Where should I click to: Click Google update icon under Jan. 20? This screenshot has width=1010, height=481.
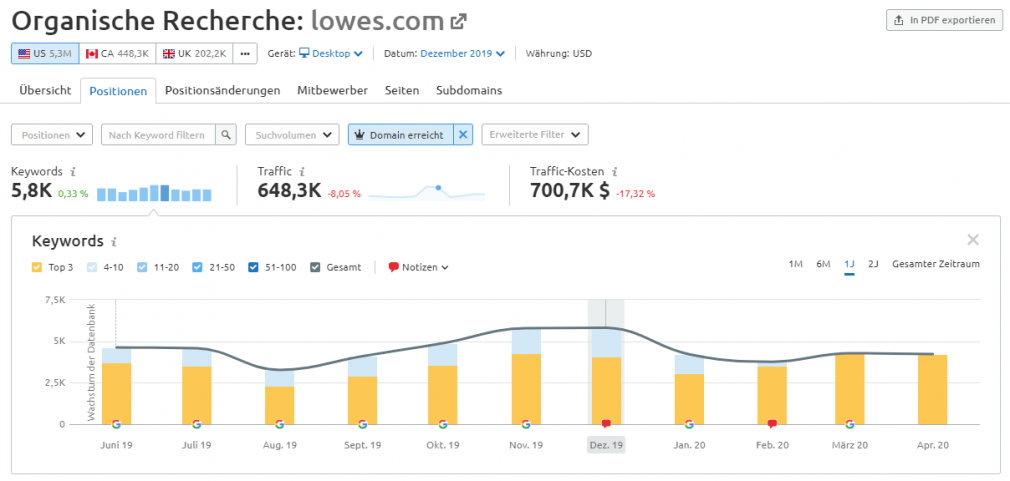tap(689, 424)
